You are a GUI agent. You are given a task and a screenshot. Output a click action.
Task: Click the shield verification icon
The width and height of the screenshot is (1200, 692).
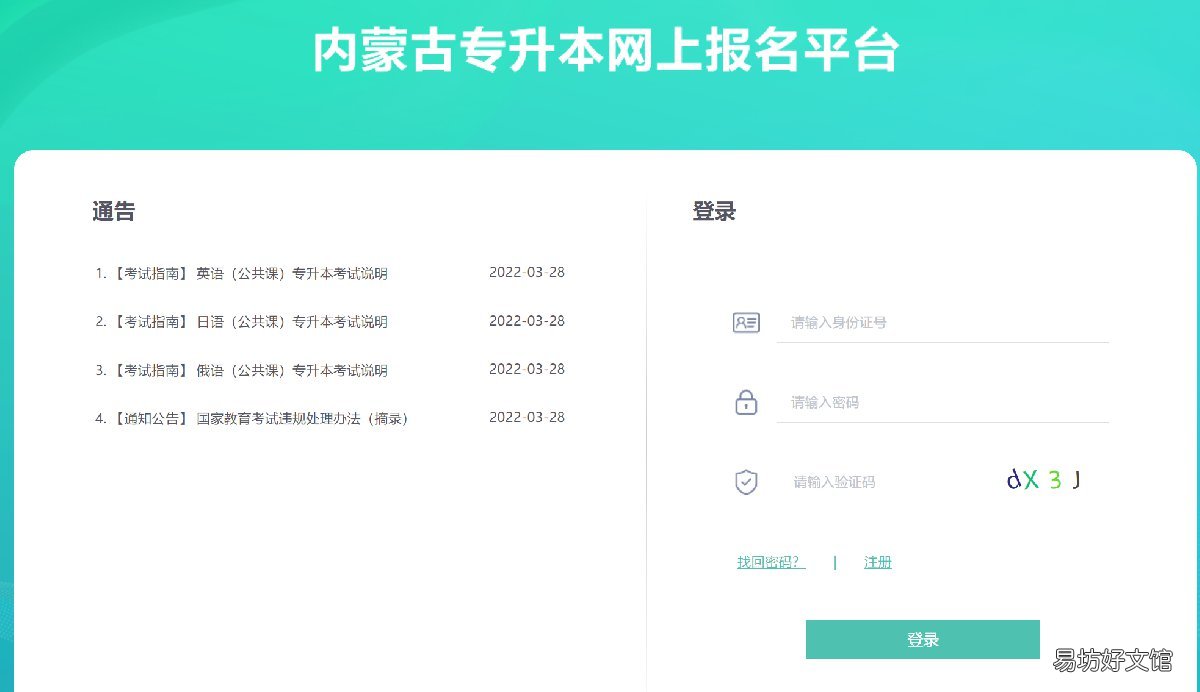(x=746, y=482)
